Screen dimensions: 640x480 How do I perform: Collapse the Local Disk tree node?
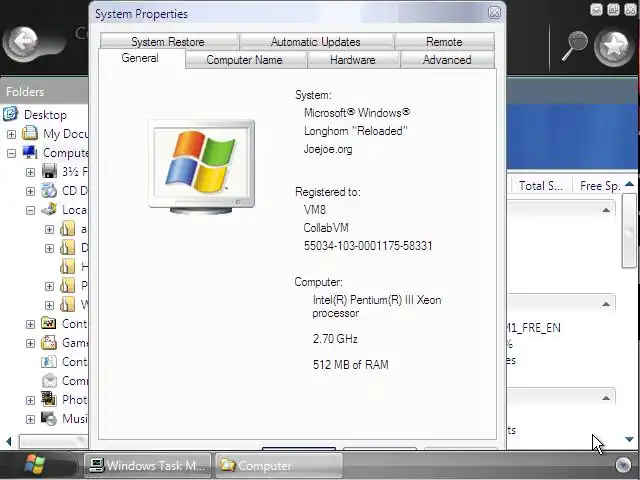[30, 210]
